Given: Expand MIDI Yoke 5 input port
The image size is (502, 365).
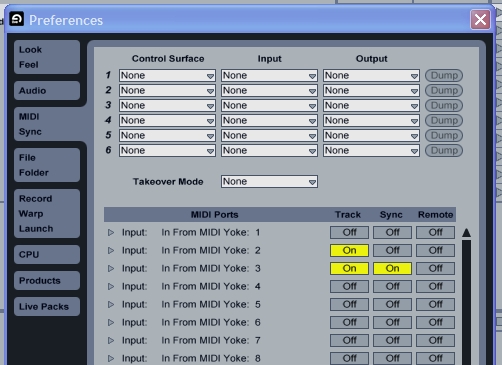Looking at the screenshot, I should pyautogui.click(x=111, y=304).
